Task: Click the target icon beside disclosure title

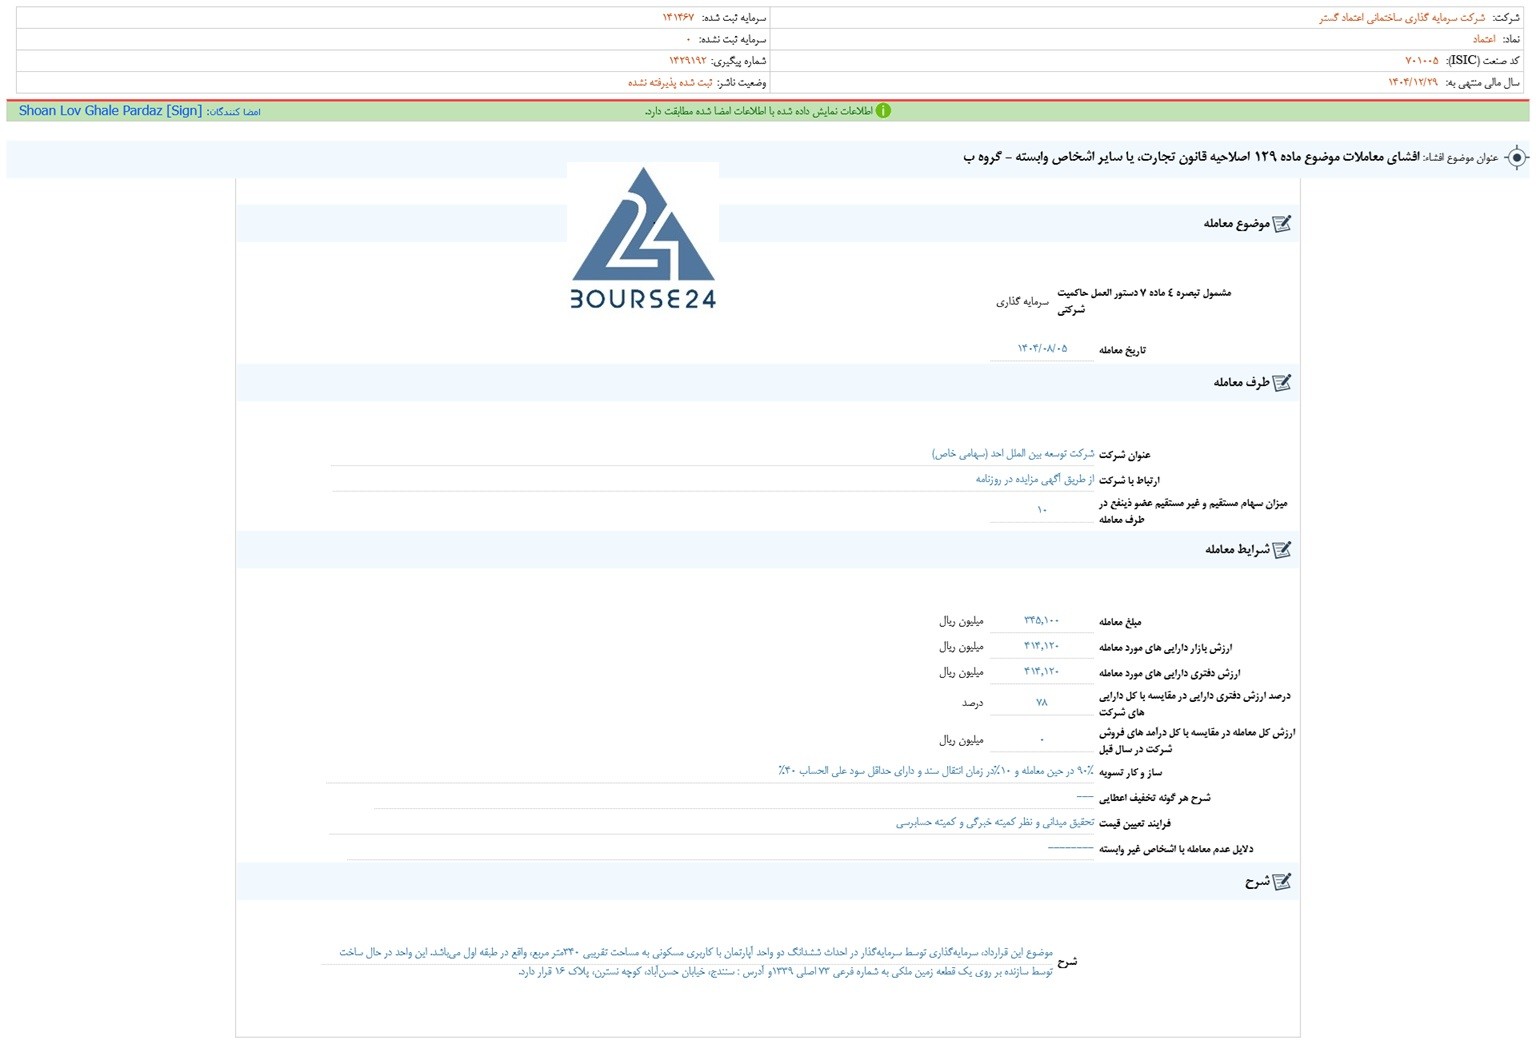Action: coord(1516,158)
